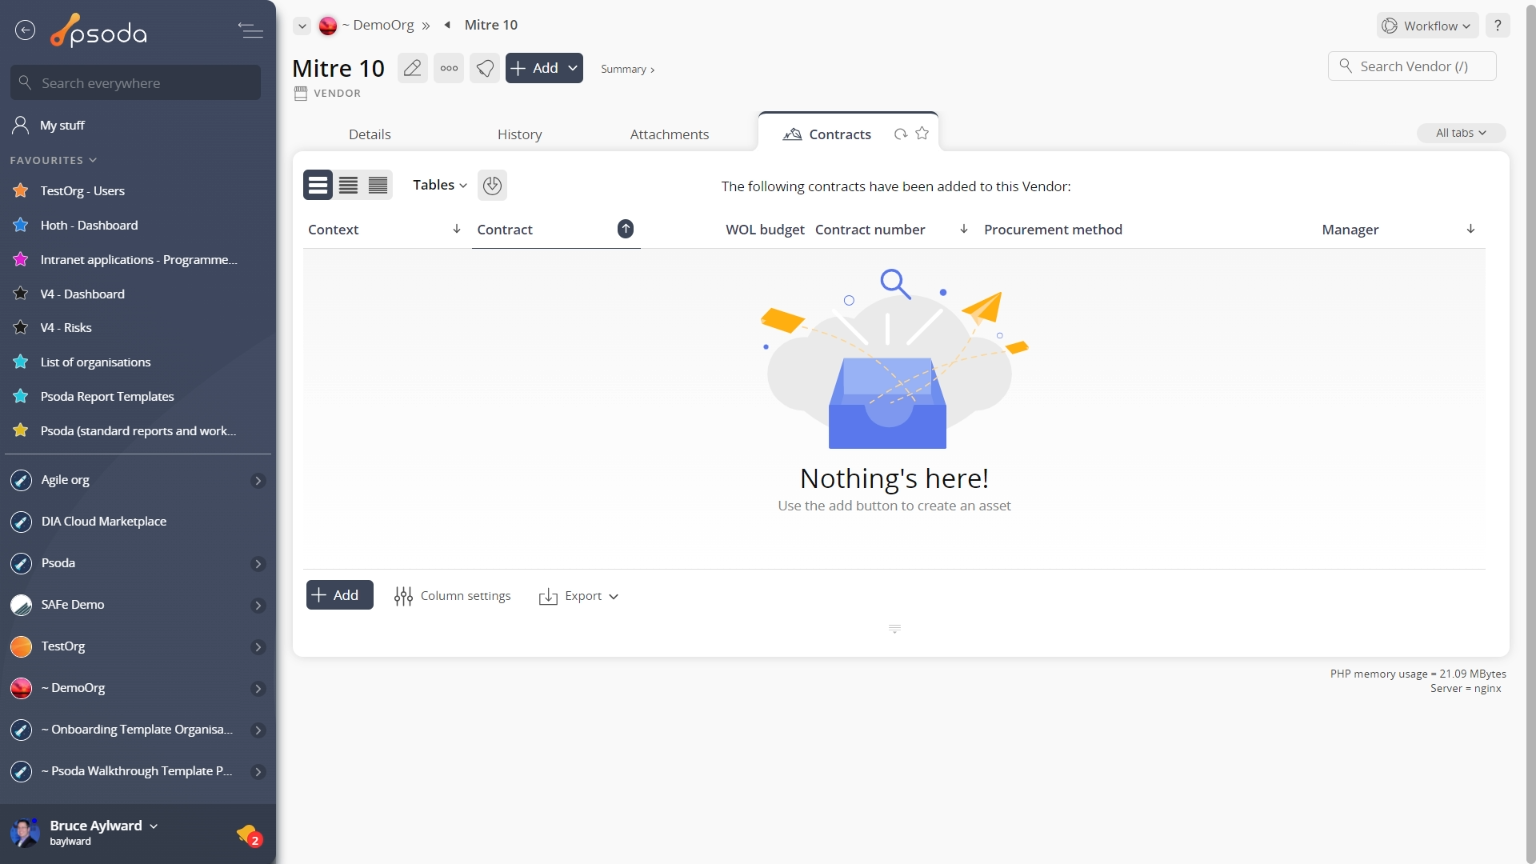Open TestOrg - Users favourite
The width and height of the screenshot is (1536, 864).
[x=82, y=191]
